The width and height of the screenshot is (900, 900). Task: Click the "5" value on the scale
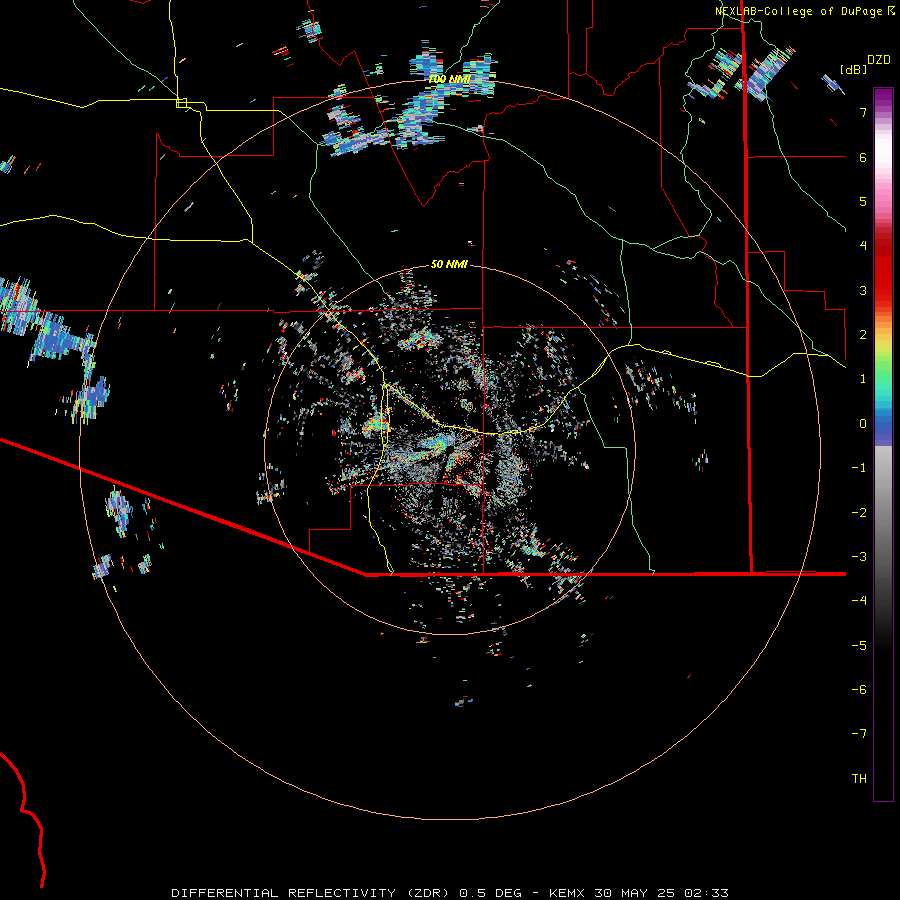point(863,201)
